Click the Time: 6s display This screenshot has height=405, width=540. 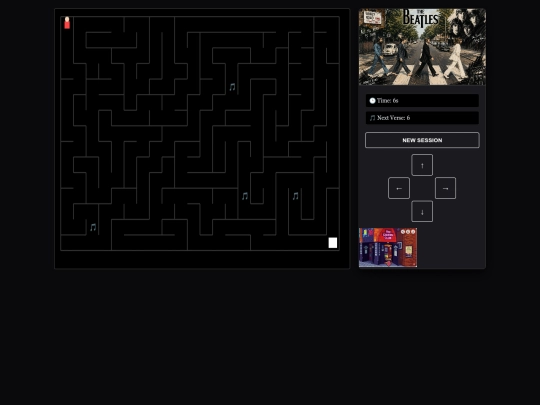(x=422, y=101)
